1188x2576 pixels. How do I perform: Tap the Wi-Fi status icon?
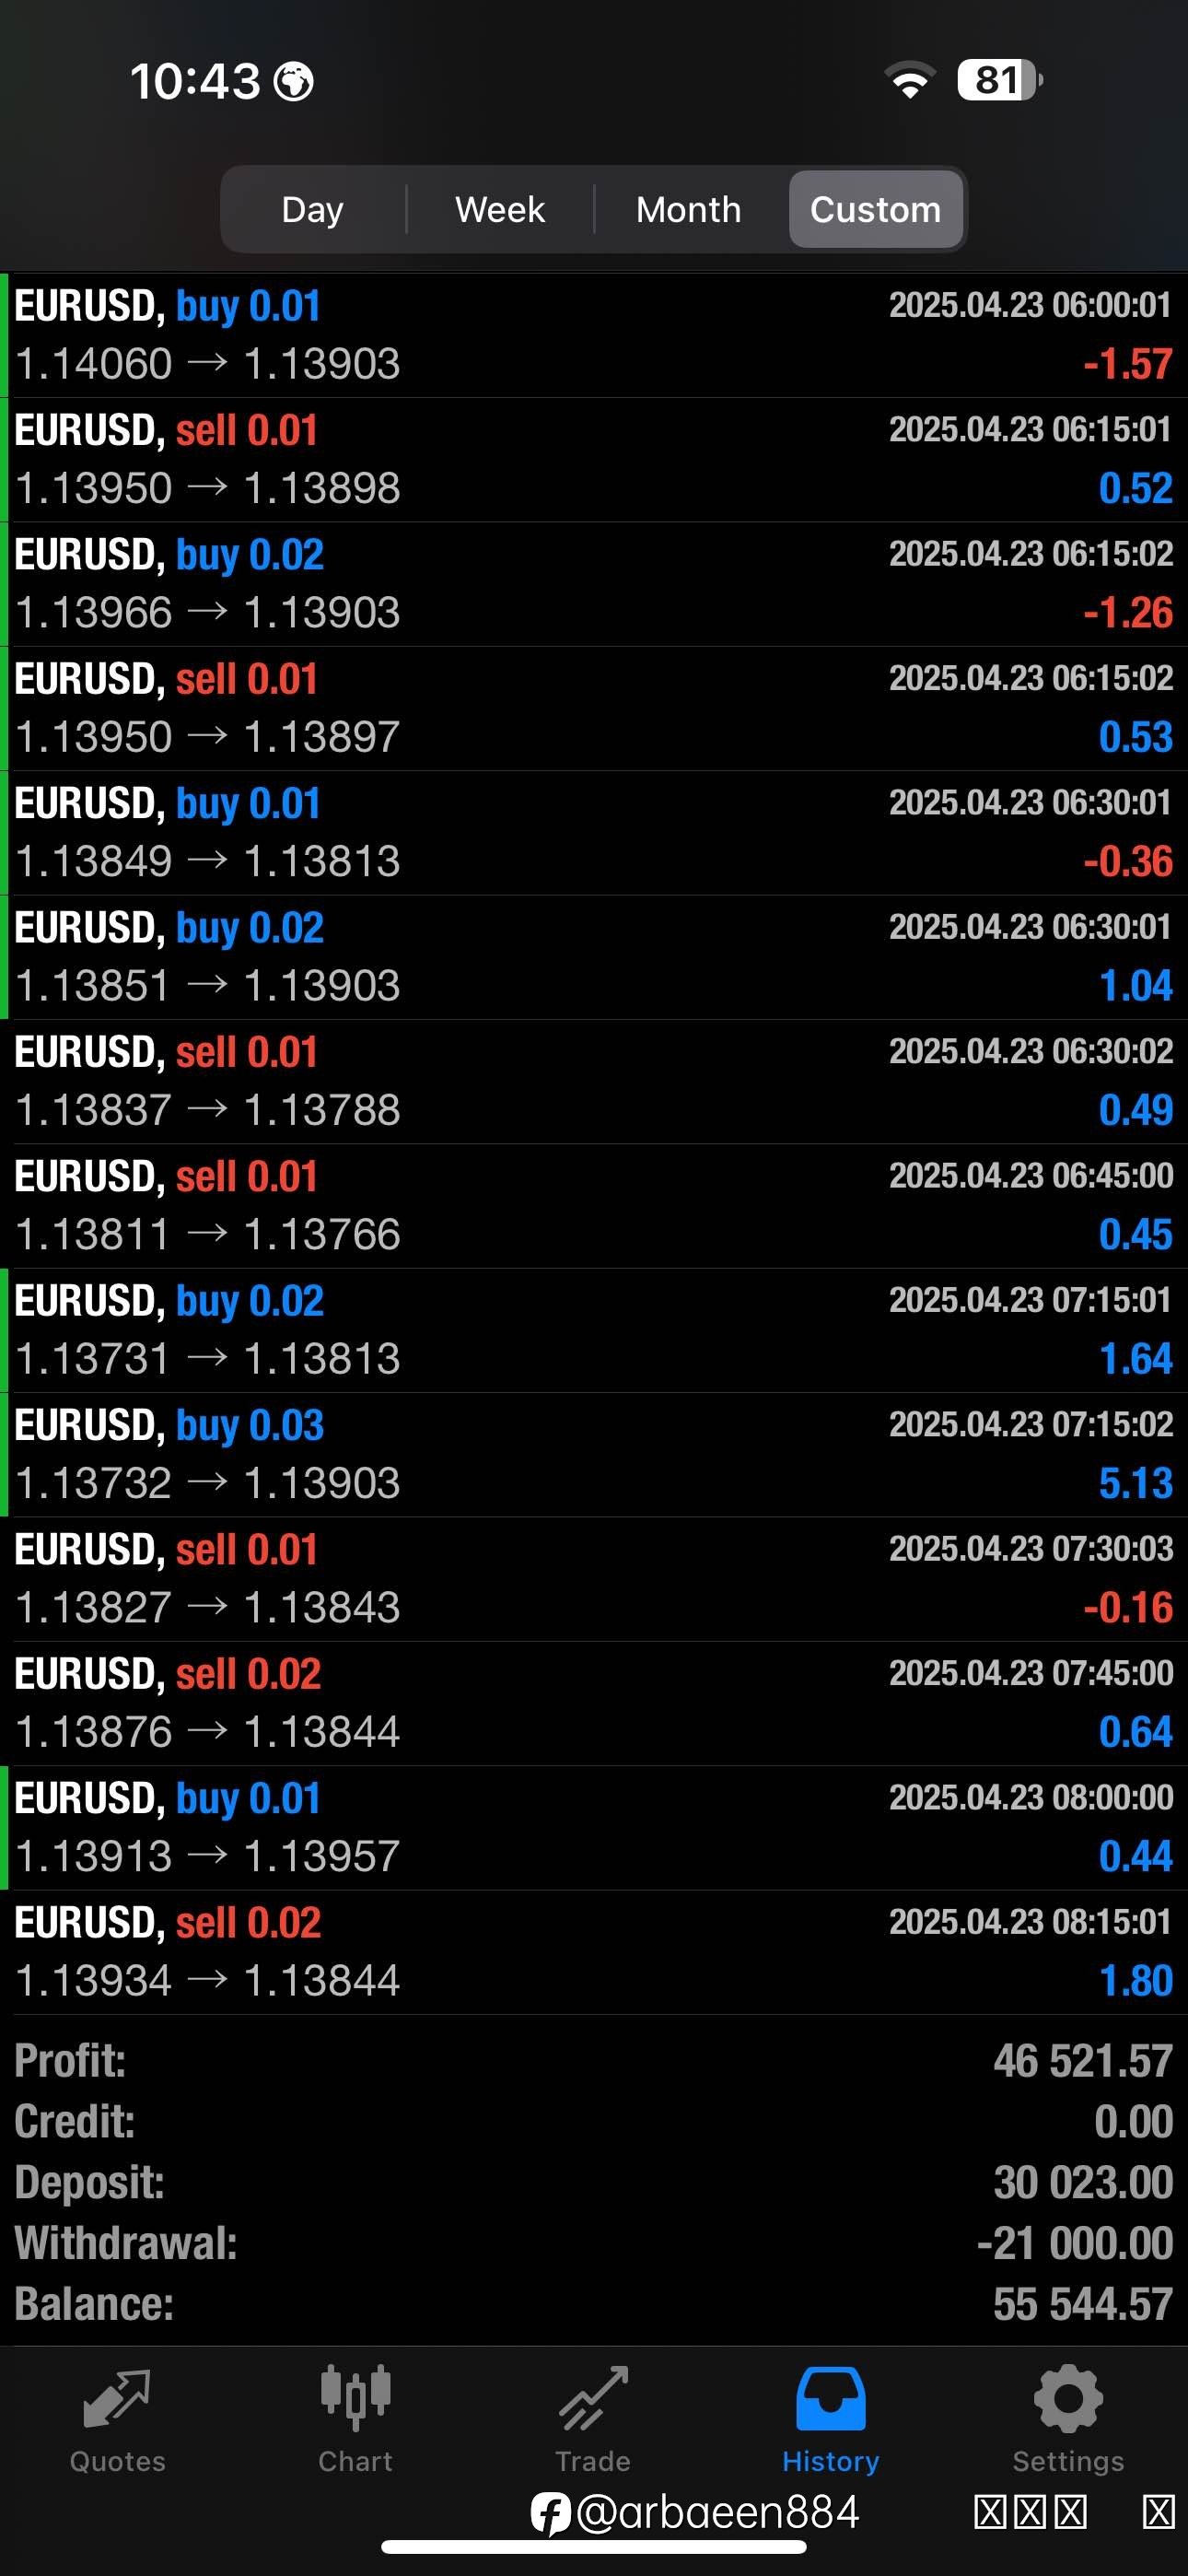pyautogui.click(x=909, y=80)
